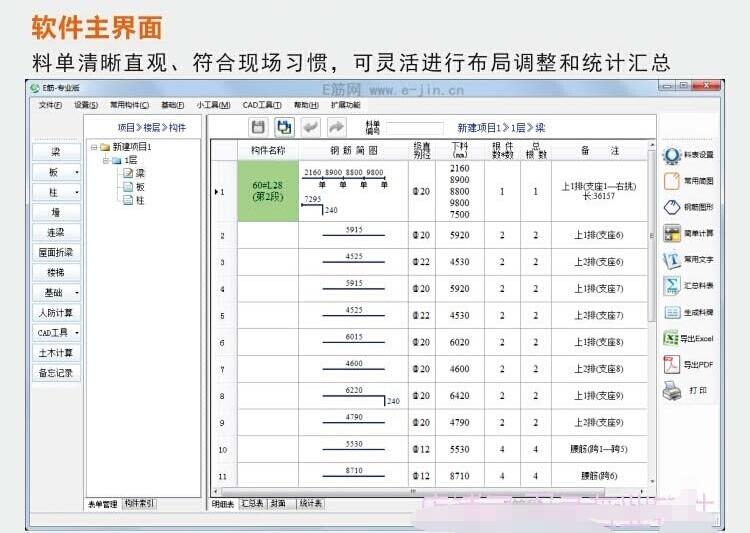Click the redo arrow icon
750x533 pixels.
(x=336, y=127)
